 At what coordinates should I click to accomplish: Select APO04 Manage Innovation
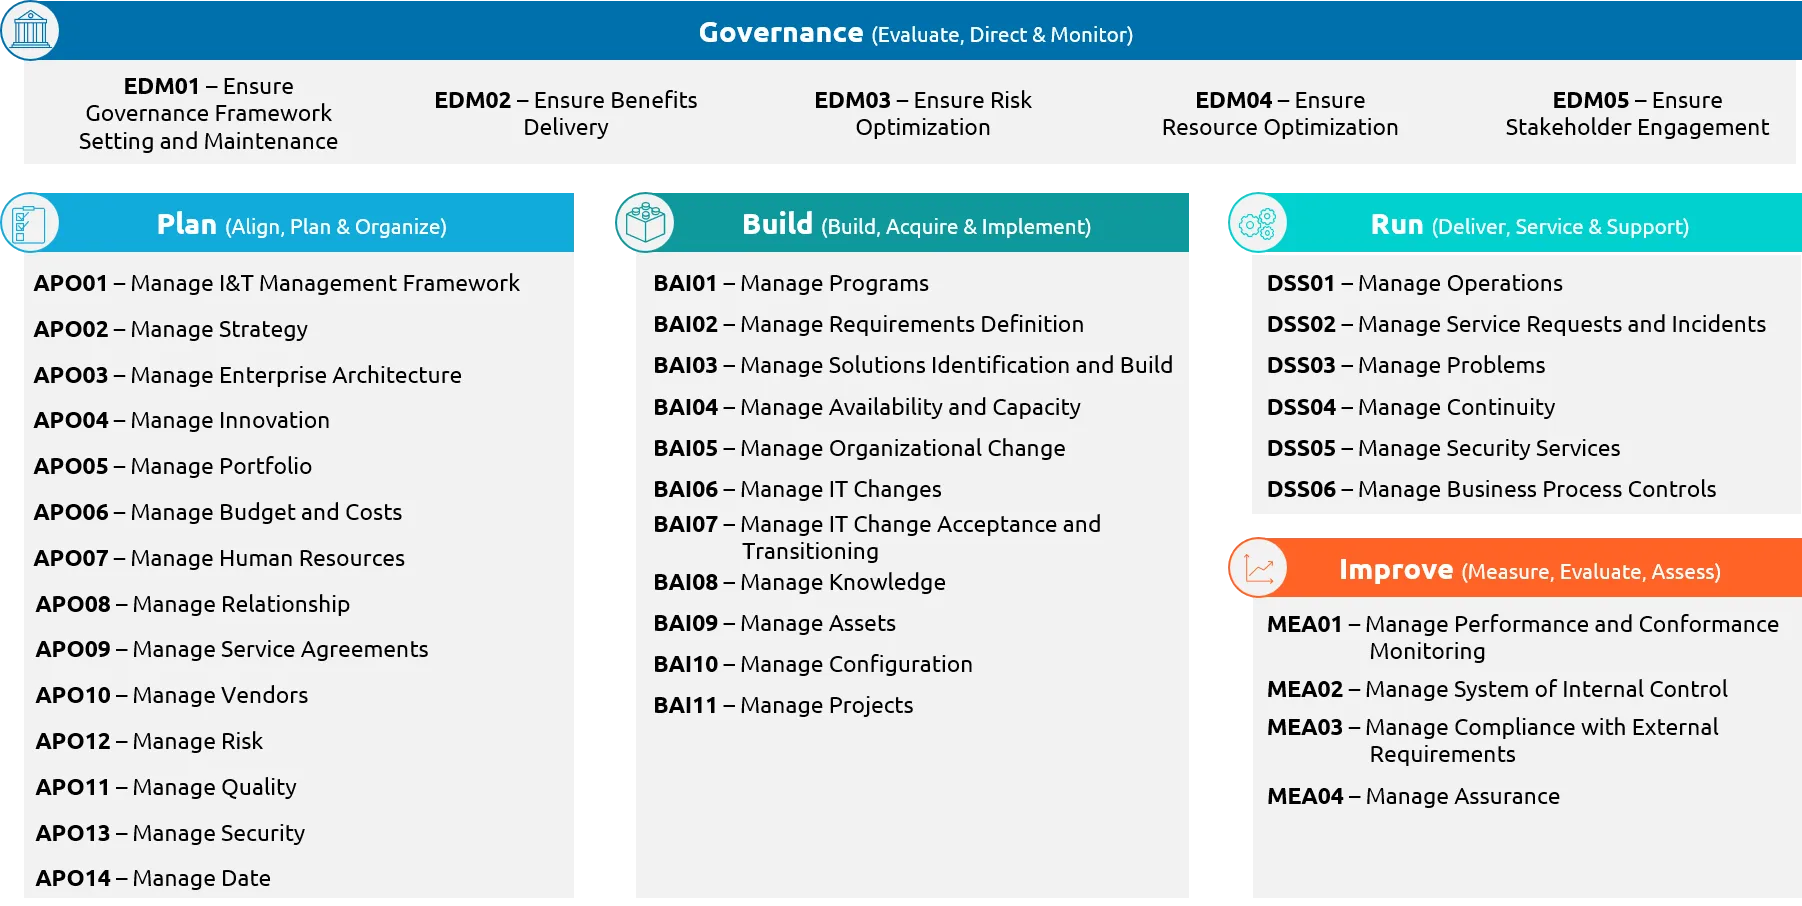point(182,420)
